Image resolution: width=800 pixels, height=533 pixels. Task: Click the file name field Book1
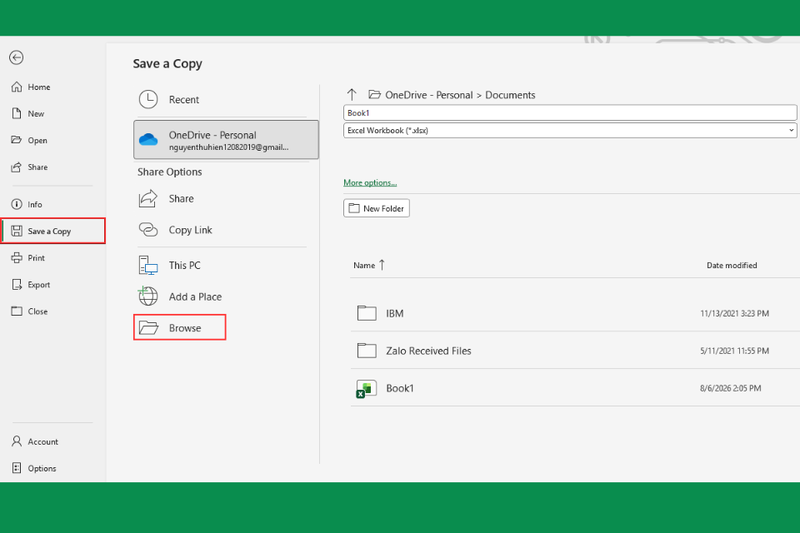tap(570, 113)
